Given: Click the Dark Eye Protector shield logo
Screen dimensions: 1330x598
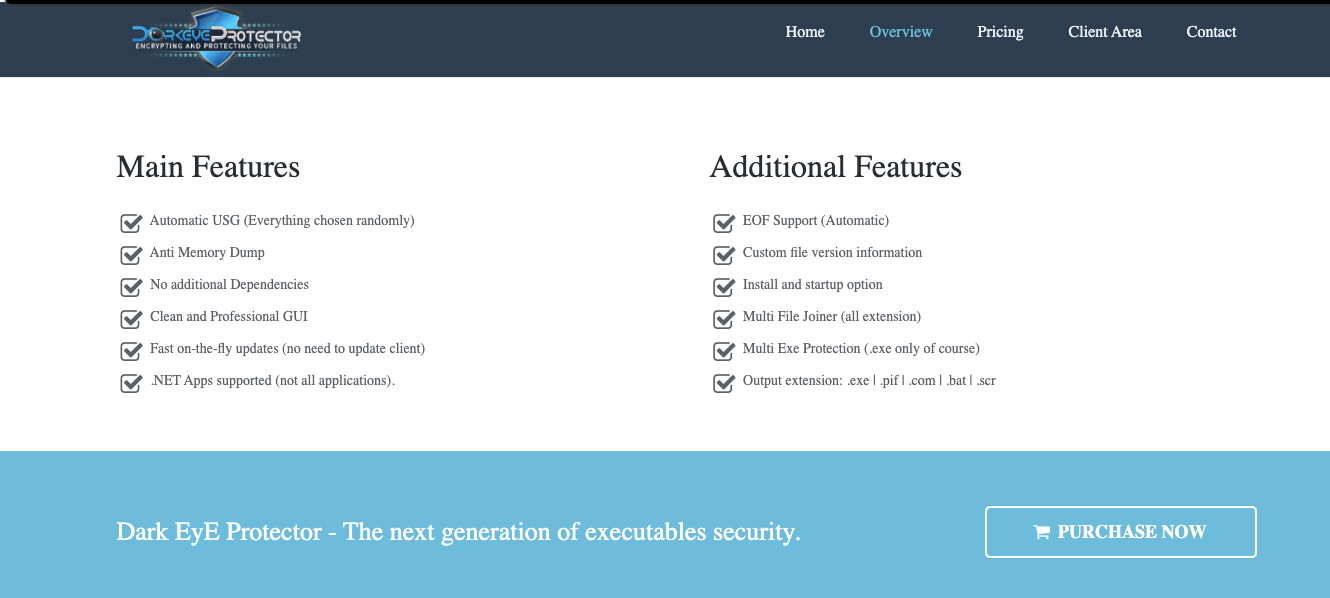Looking at the screenshot, I should pyautogui.click(x=217, y=37).
